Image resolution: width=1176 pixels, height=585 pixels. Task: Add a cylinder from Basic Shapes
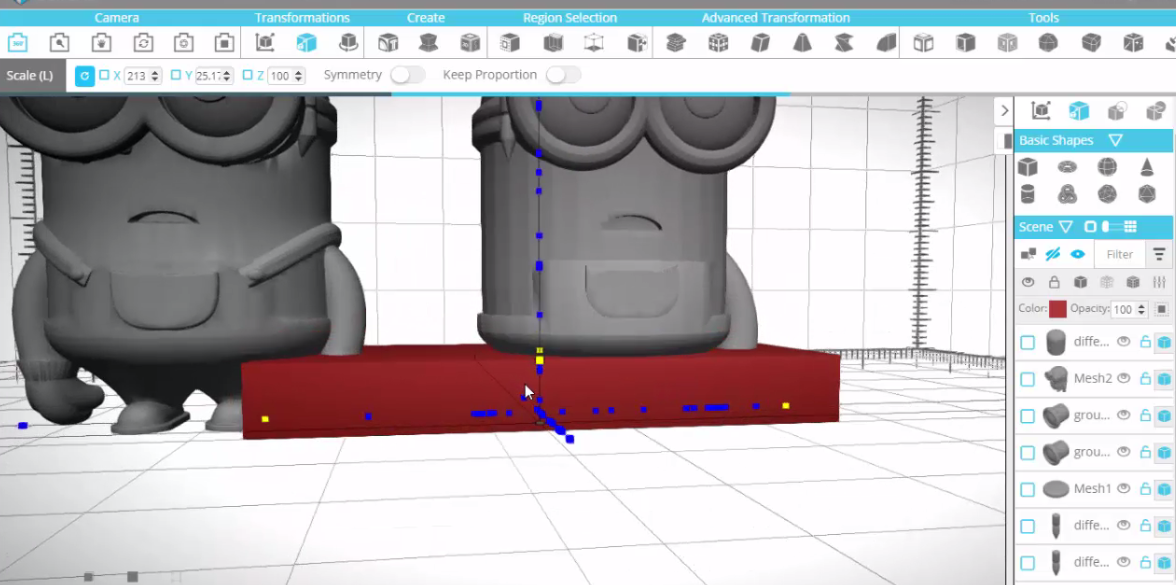pos(1028,195)
